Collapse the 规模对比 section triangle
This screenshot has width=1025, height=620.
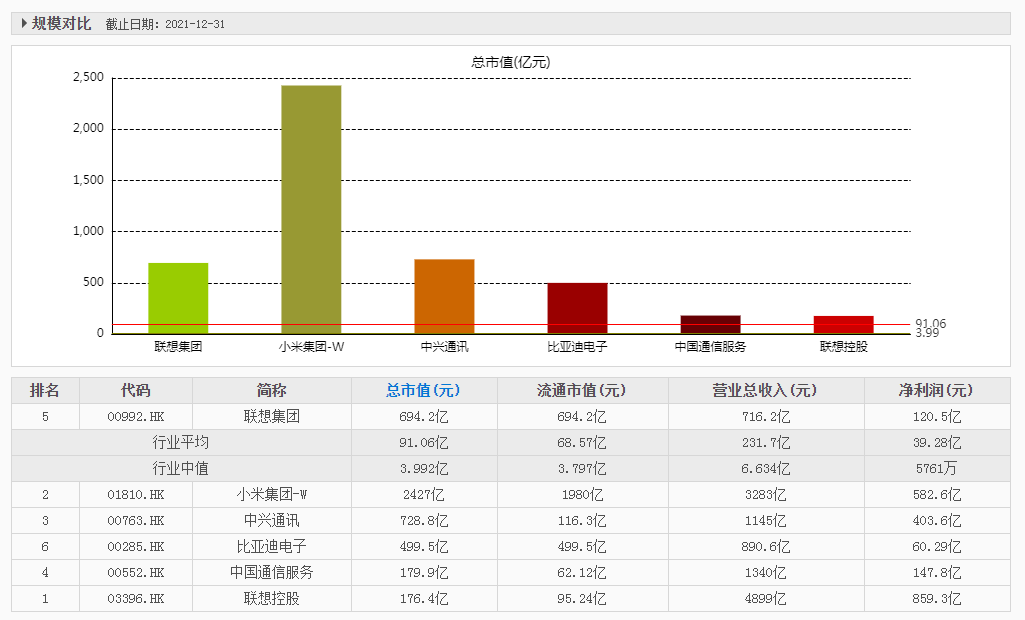coord(24,24)
